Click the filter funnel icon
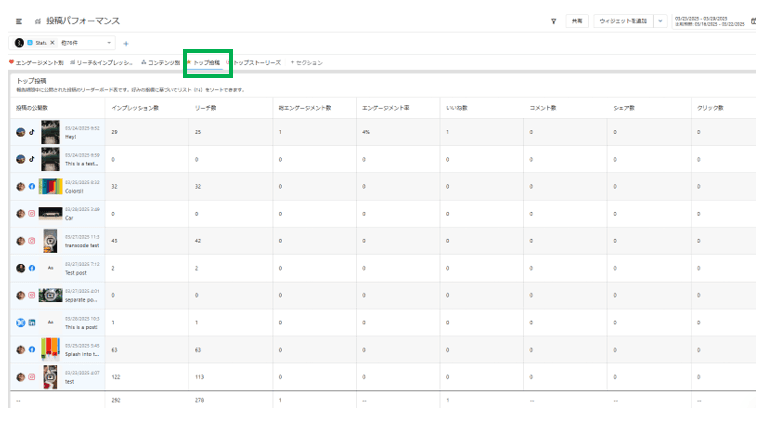 [x=553, y=20]
